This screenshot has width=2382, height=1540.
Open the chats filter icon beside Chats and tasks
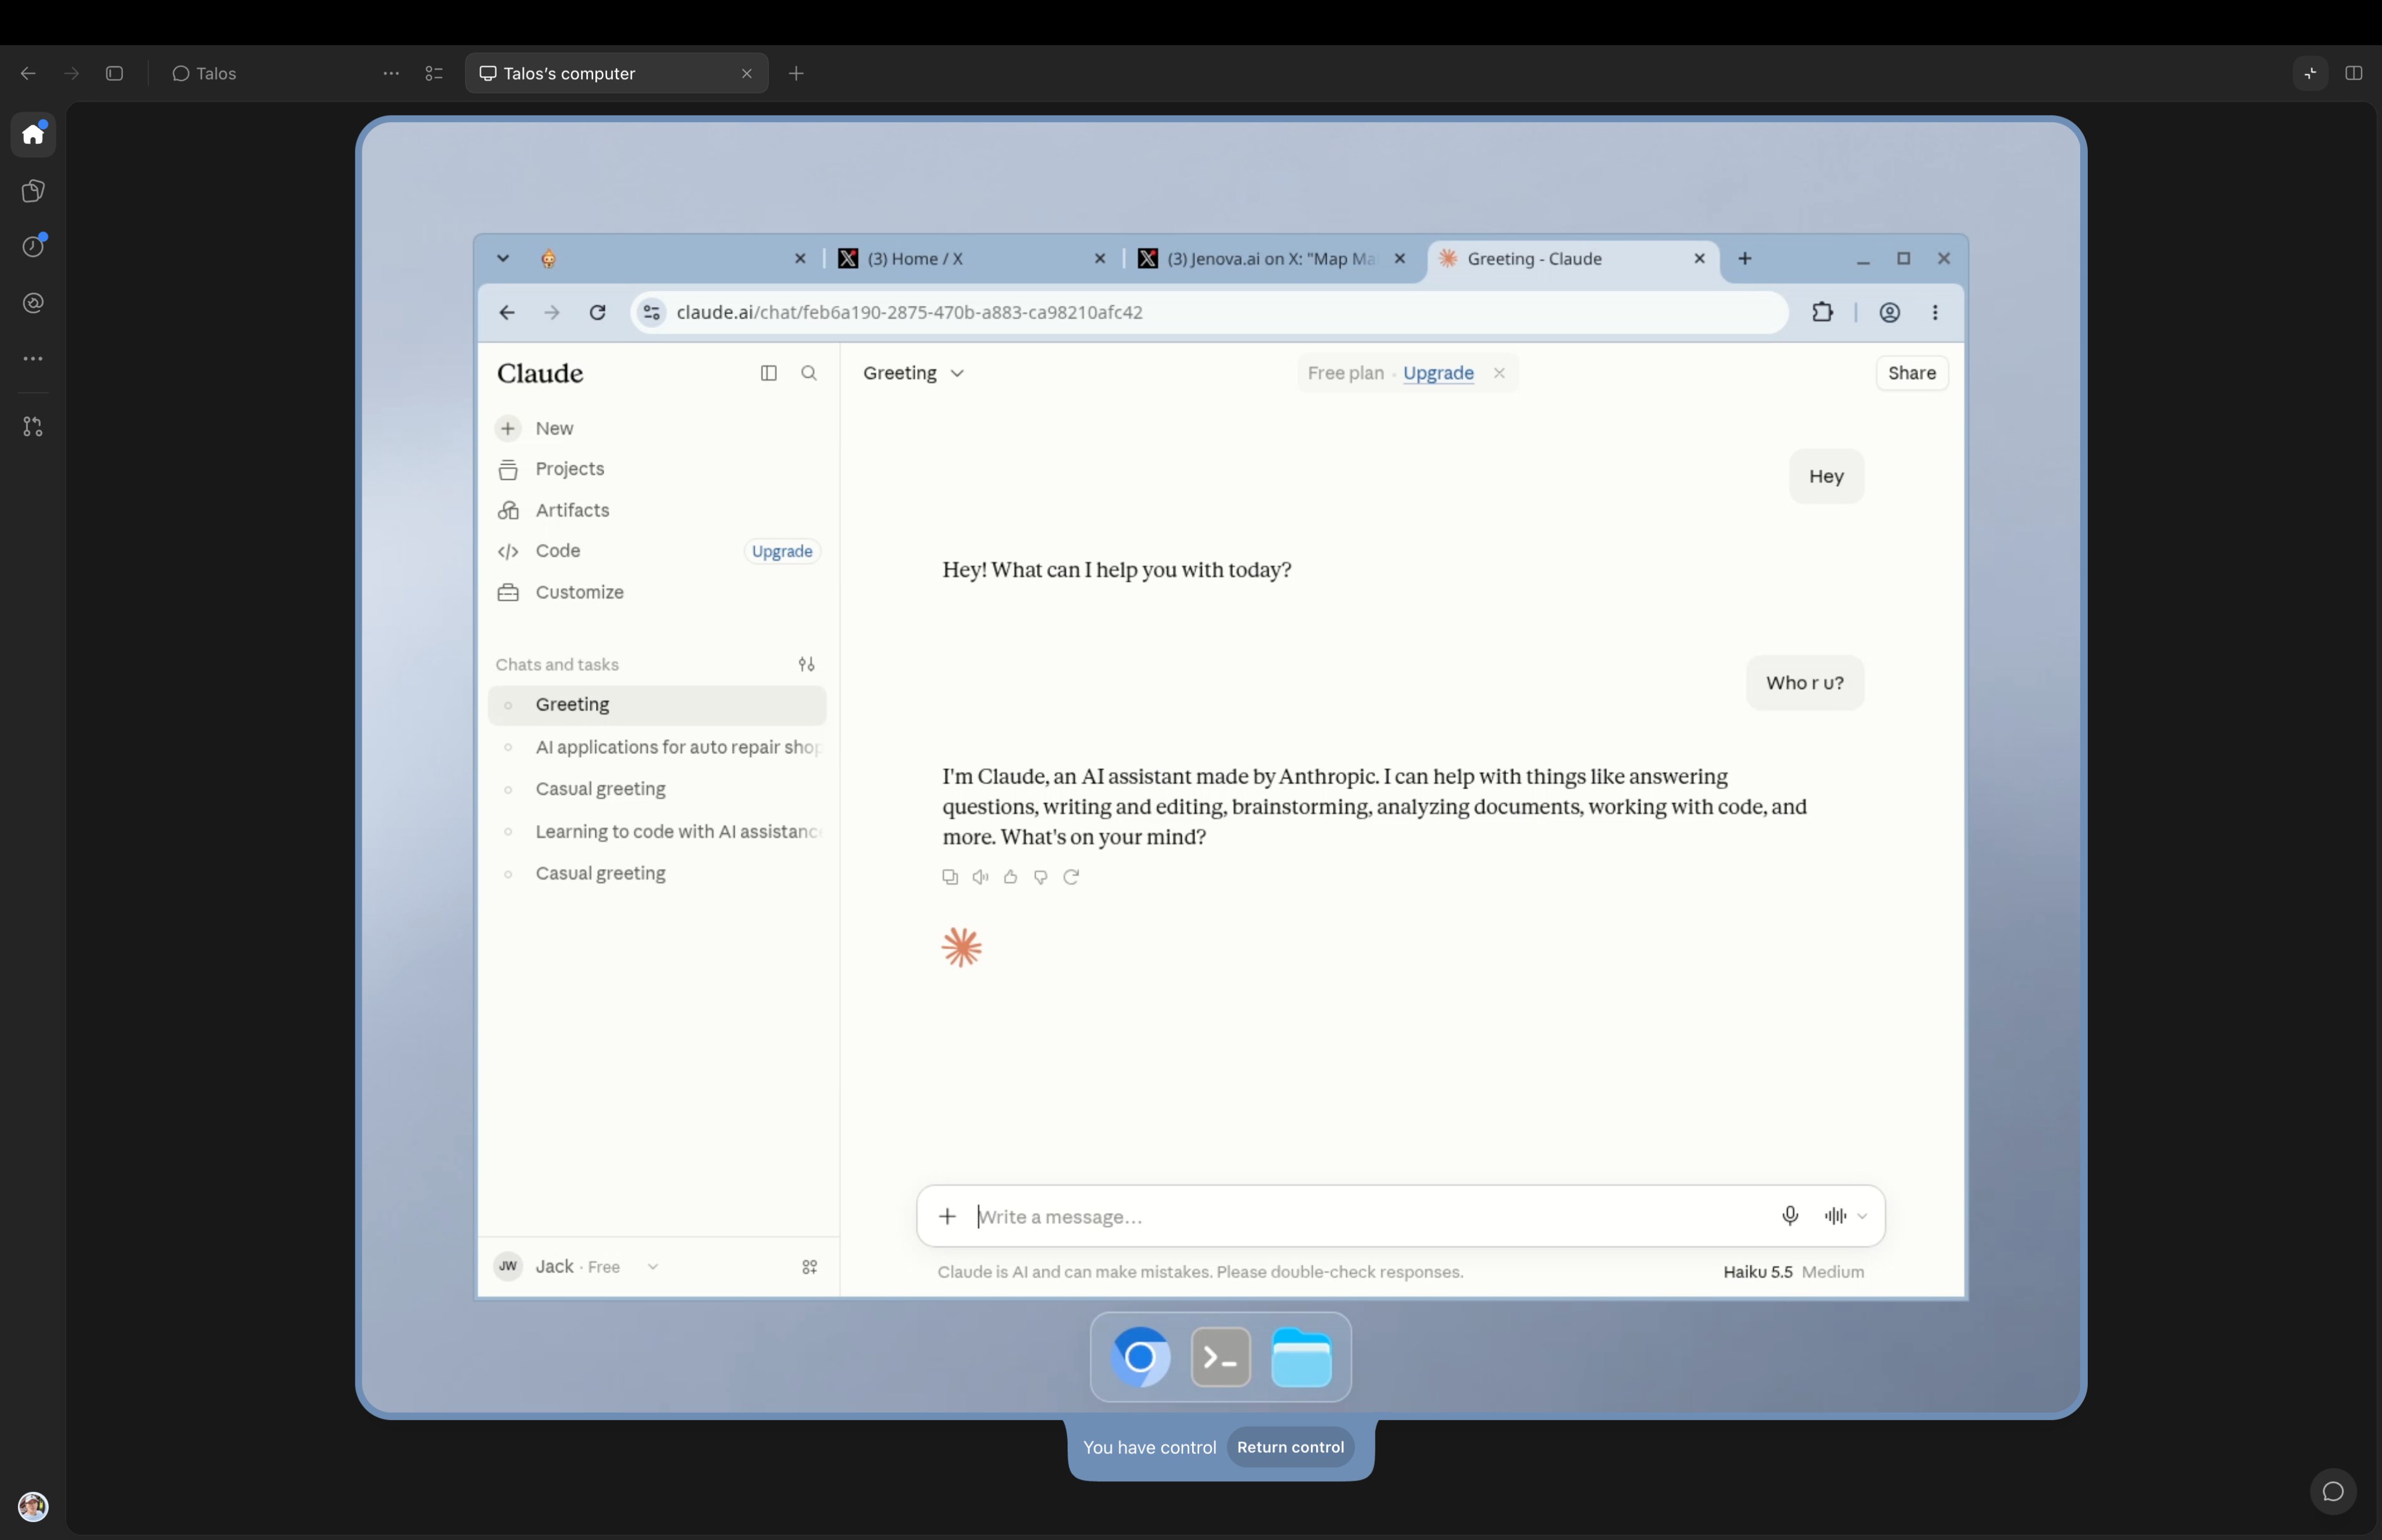point(806,664)
